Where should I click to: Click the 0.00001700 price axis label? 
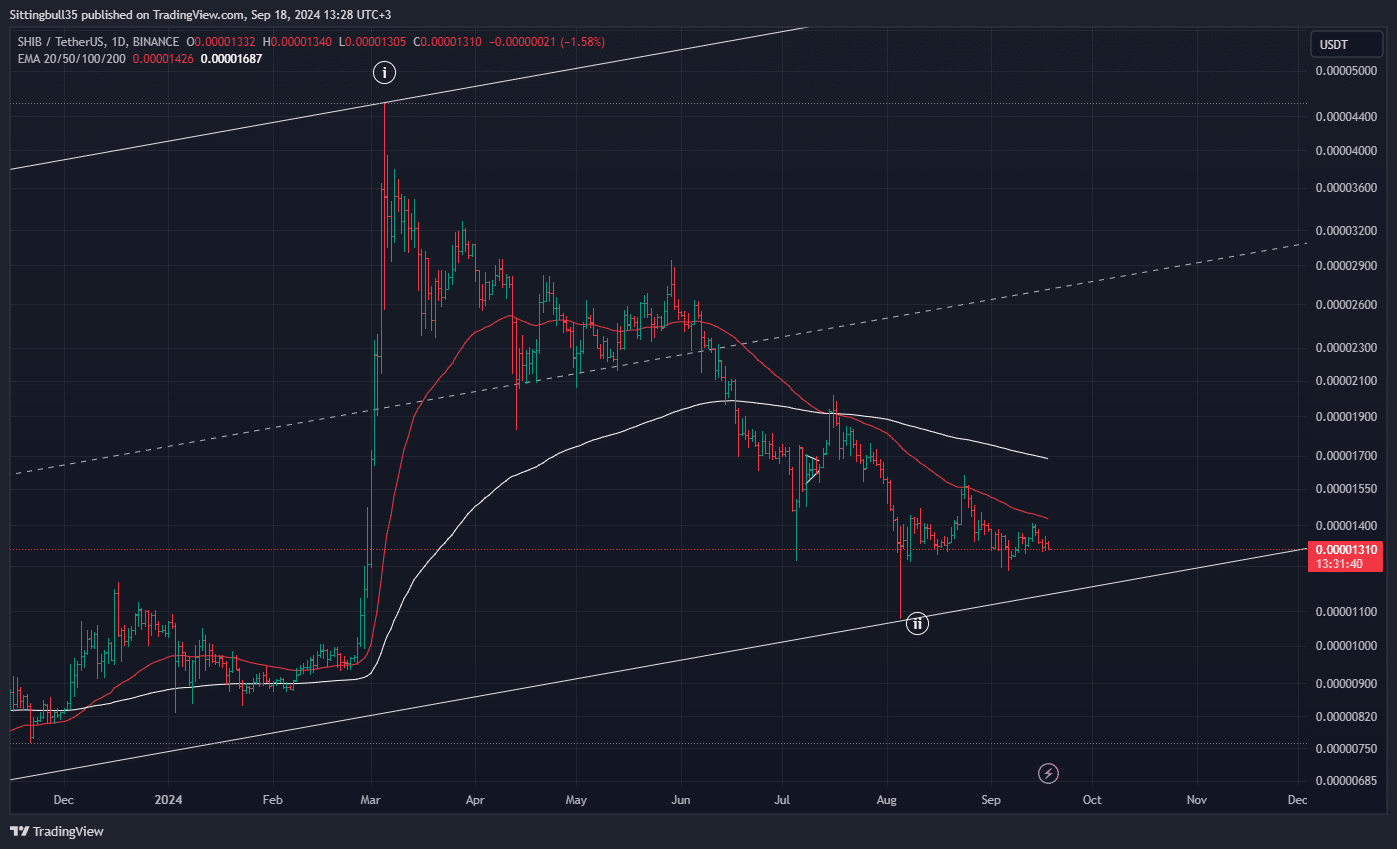(x=1348, y=456)
